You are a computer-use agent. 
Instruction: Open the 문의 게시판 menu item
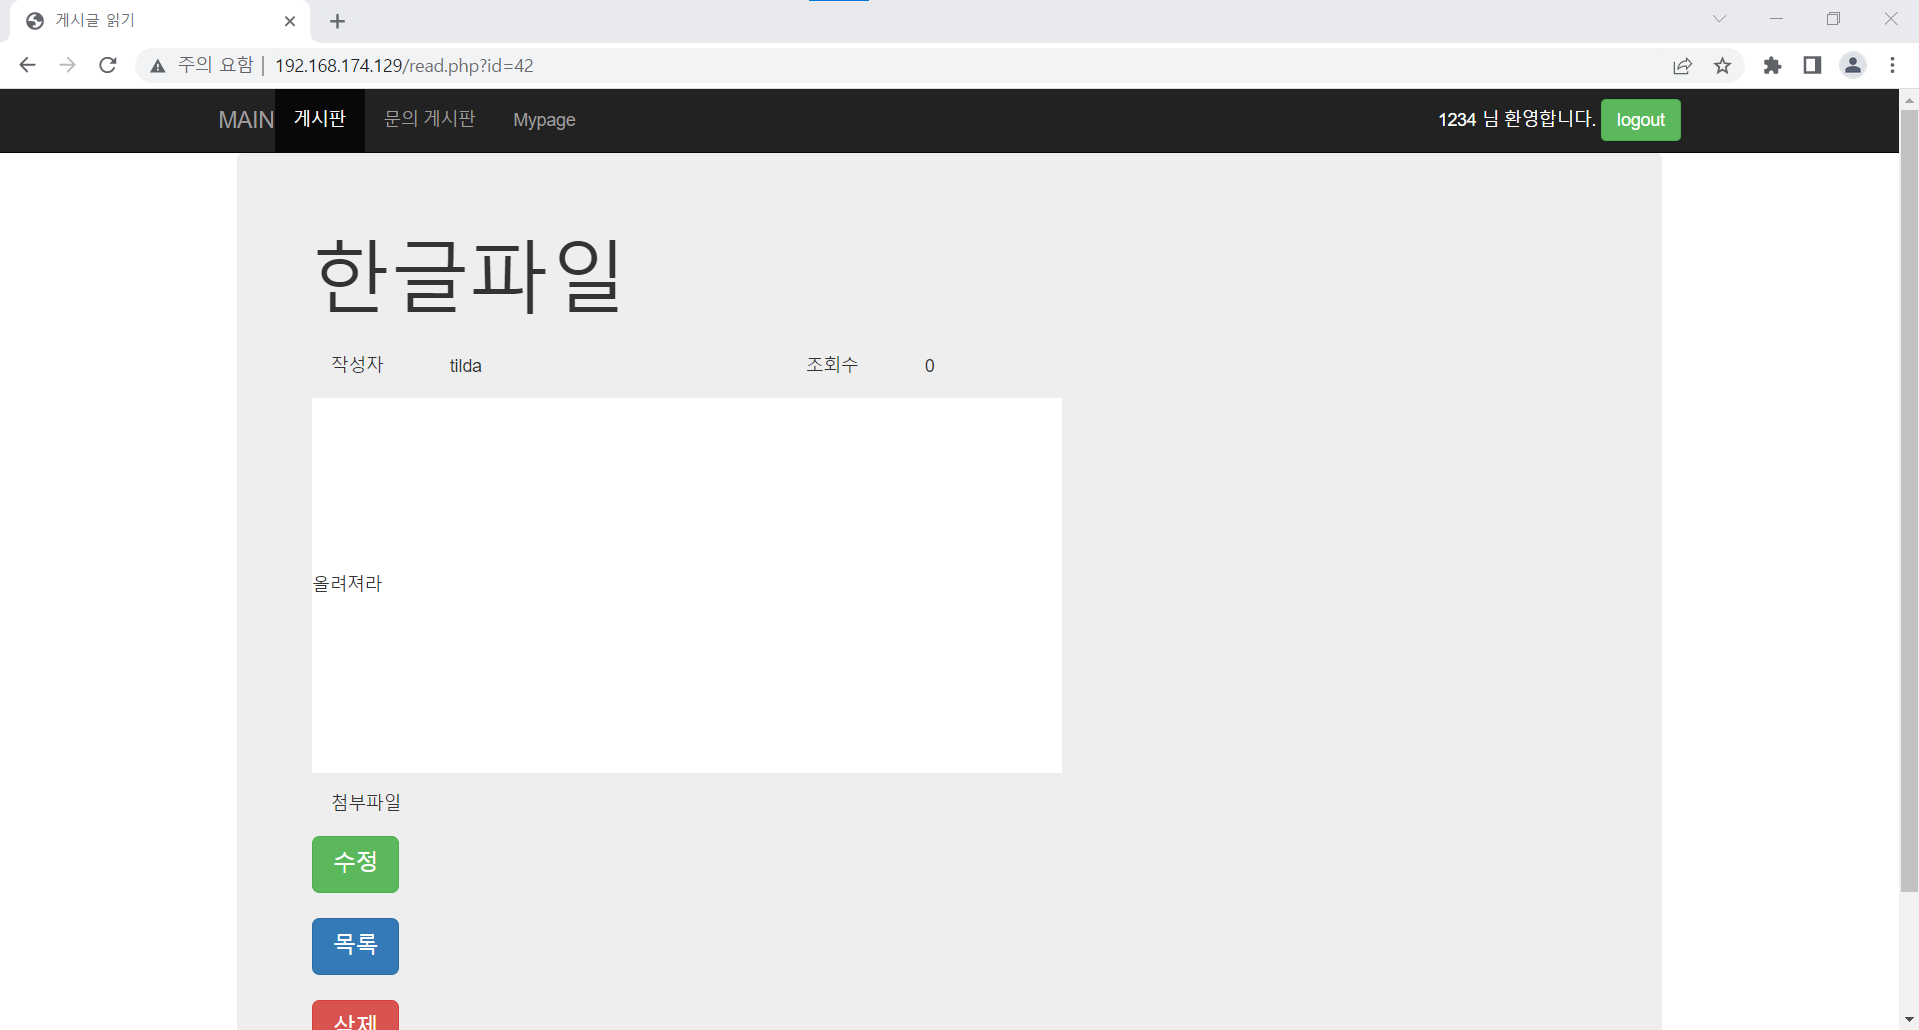tap(430, 120)
